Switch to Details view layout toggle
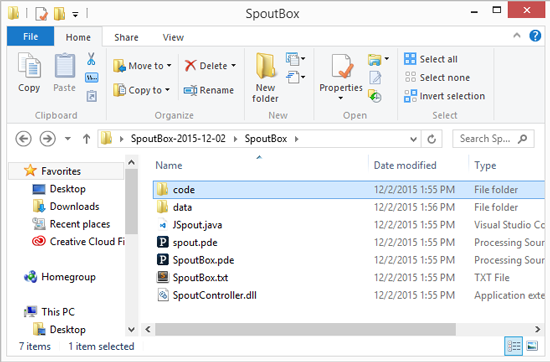The width and height of the screenshot is (550, 362). click(514, 346)
